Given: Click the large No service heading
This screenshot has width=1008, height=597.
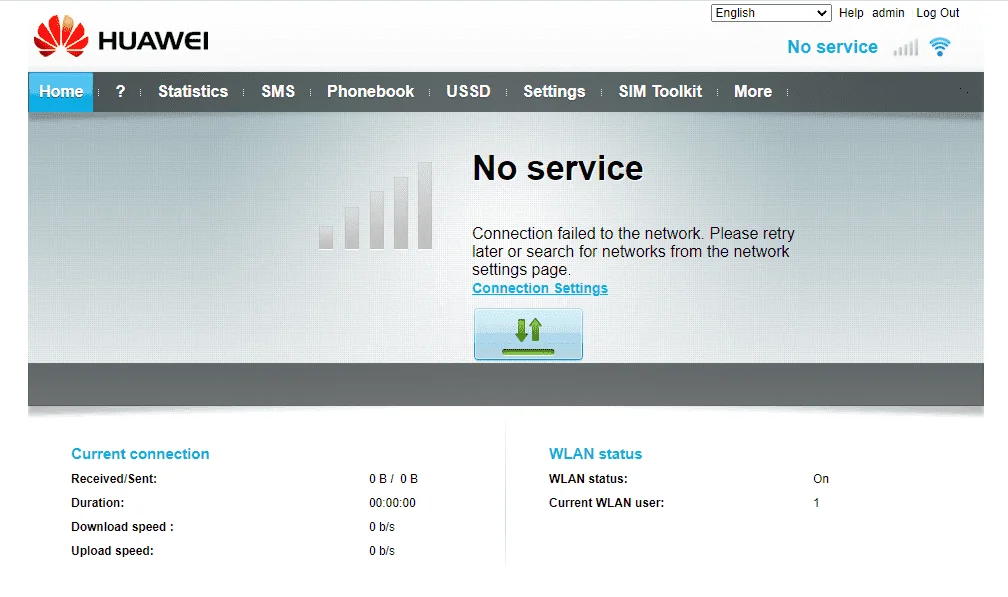Looking at the screenshot, I should click(558, 168).
